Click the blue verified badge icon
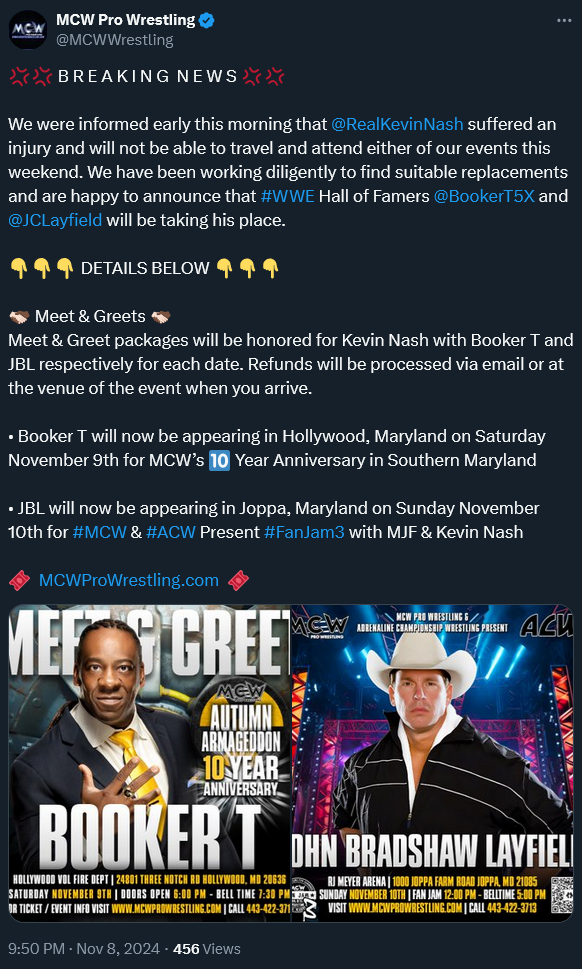This screenshot has width=582, height=969. coord(207,20)
